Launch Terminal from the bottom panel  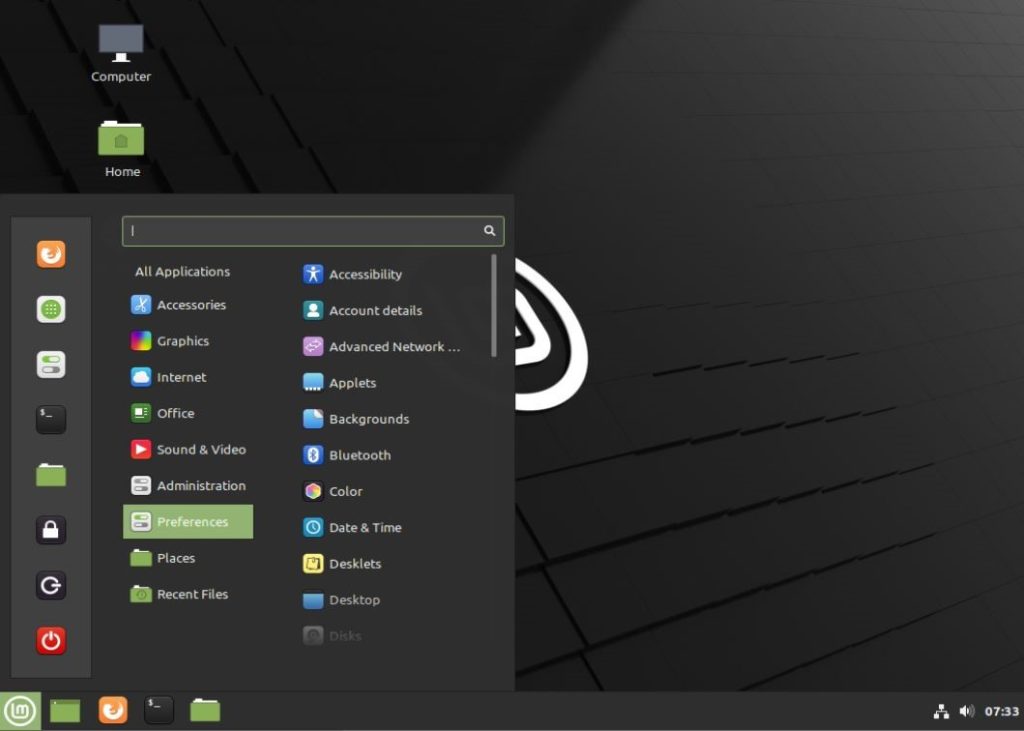[x=159, y=710]
